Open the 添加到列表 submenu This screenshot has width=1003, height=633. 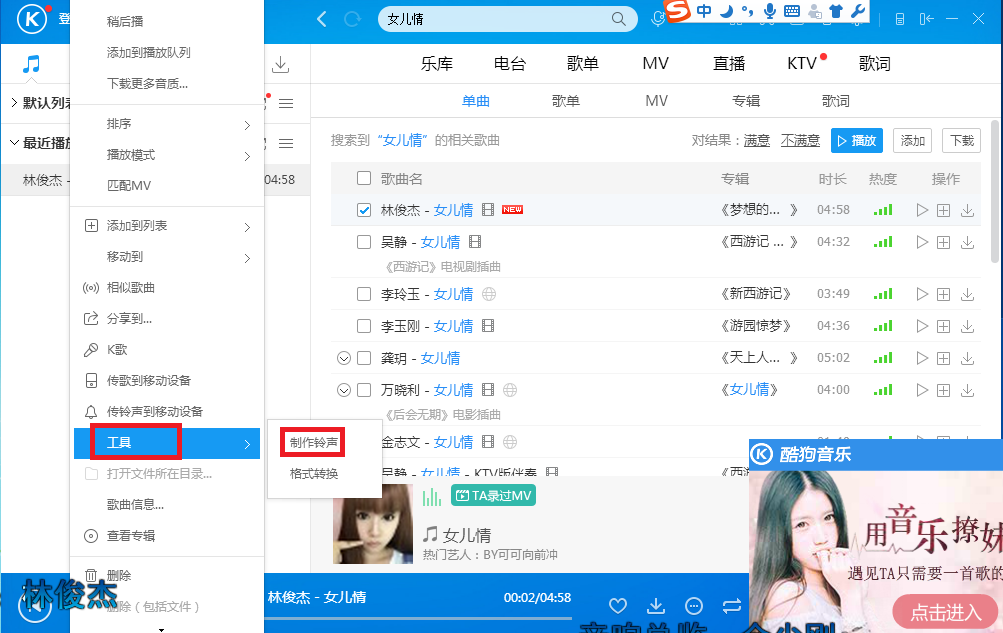point(167,226)
